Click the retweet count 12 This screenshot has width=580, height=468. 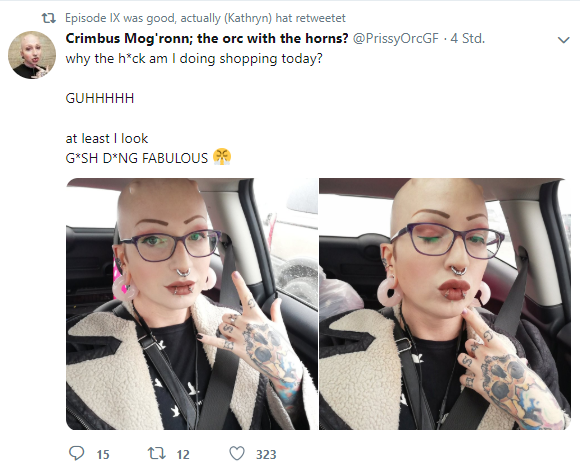coord(183,454)
